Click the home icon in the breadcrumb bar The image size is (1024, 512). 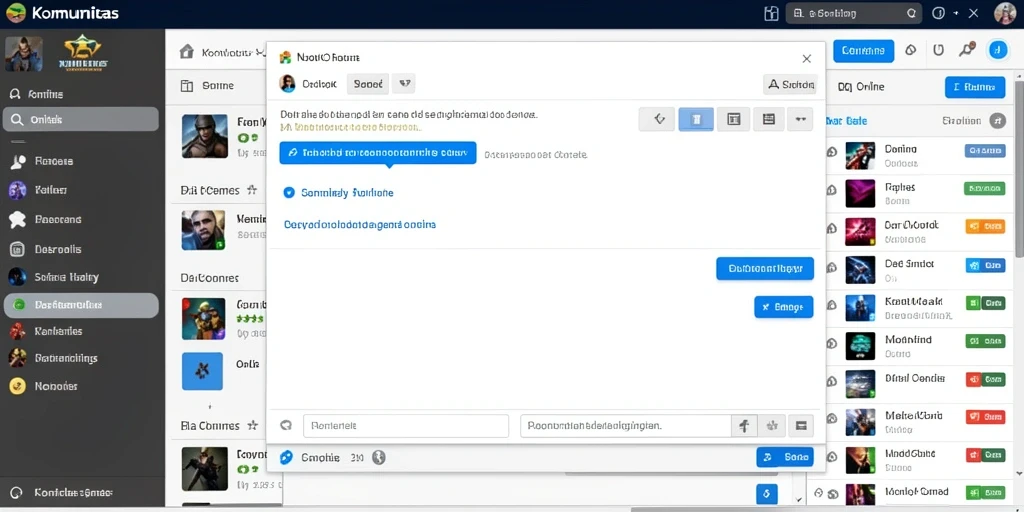187,52
